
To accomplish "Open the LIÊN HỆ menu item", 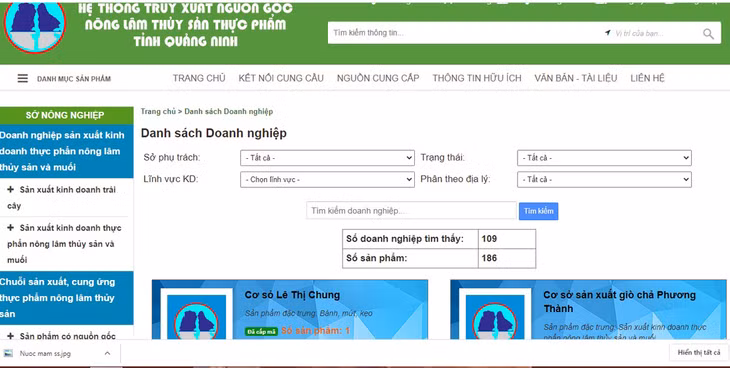I will (x=648, y=78).
